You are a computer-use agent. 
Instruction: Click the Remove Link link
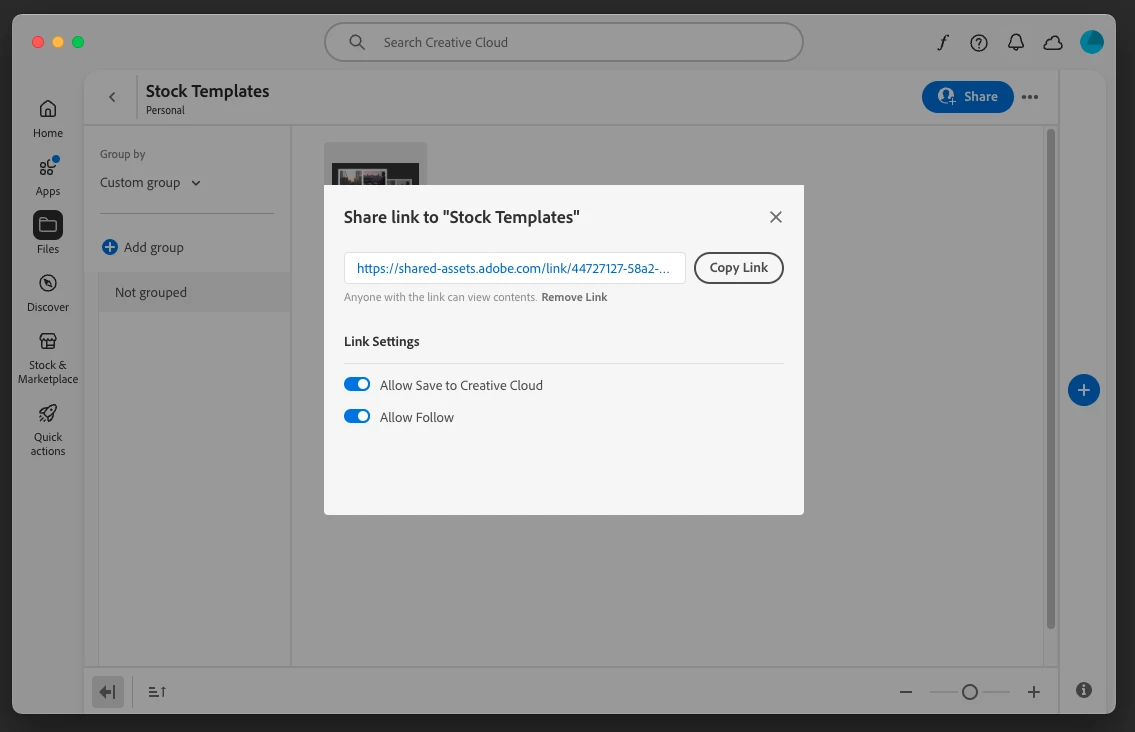click(x=574, y=297)
